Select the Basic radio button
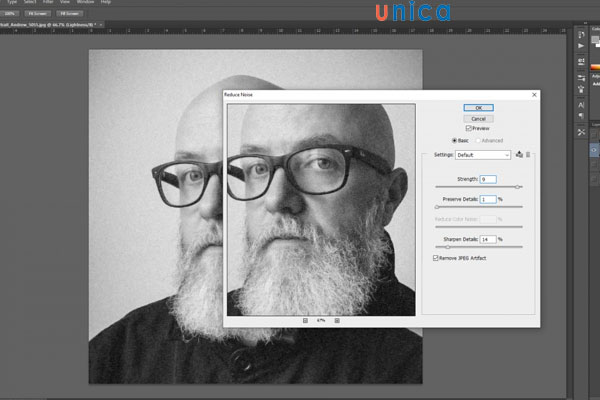The image size is (600, 400). (455, 141)
